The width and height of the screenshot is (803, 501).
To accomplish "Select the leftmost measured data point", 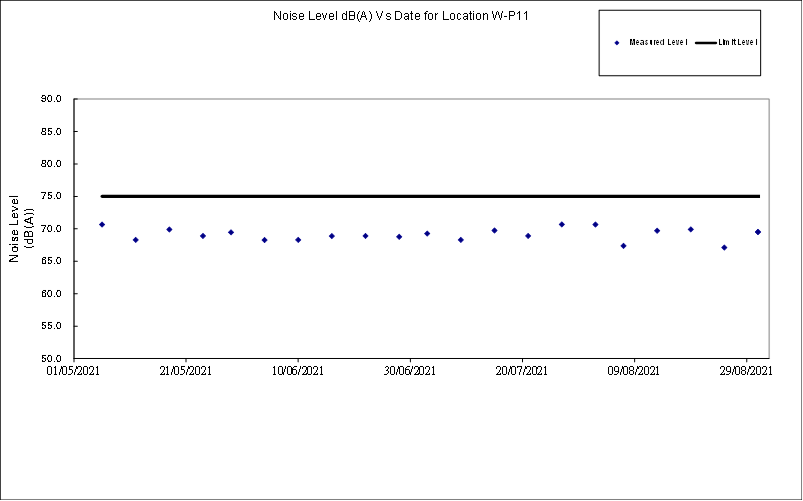I will pyautogui.click(x=102, y=224).
